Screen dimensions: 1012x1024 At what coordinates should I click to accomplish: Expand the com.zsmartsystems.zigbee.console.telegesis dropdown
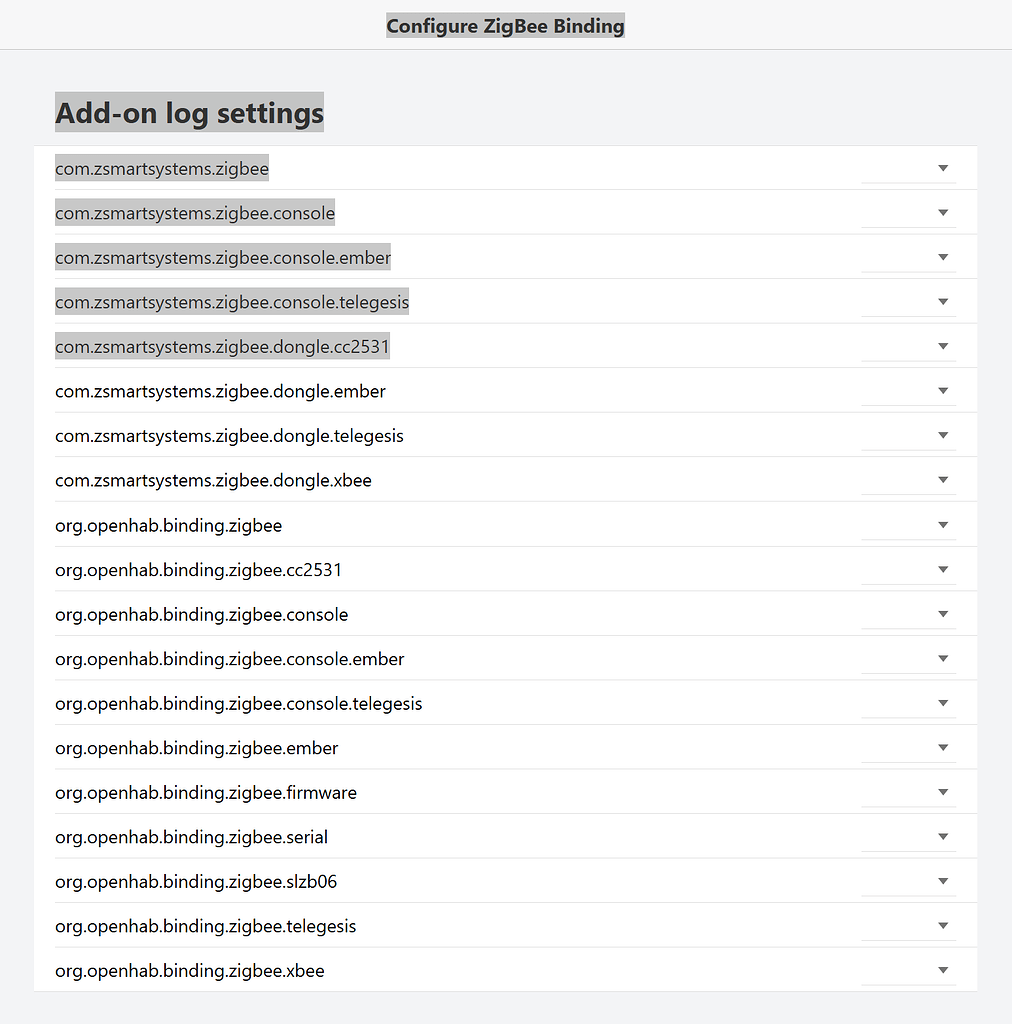[x=941, y=301]
